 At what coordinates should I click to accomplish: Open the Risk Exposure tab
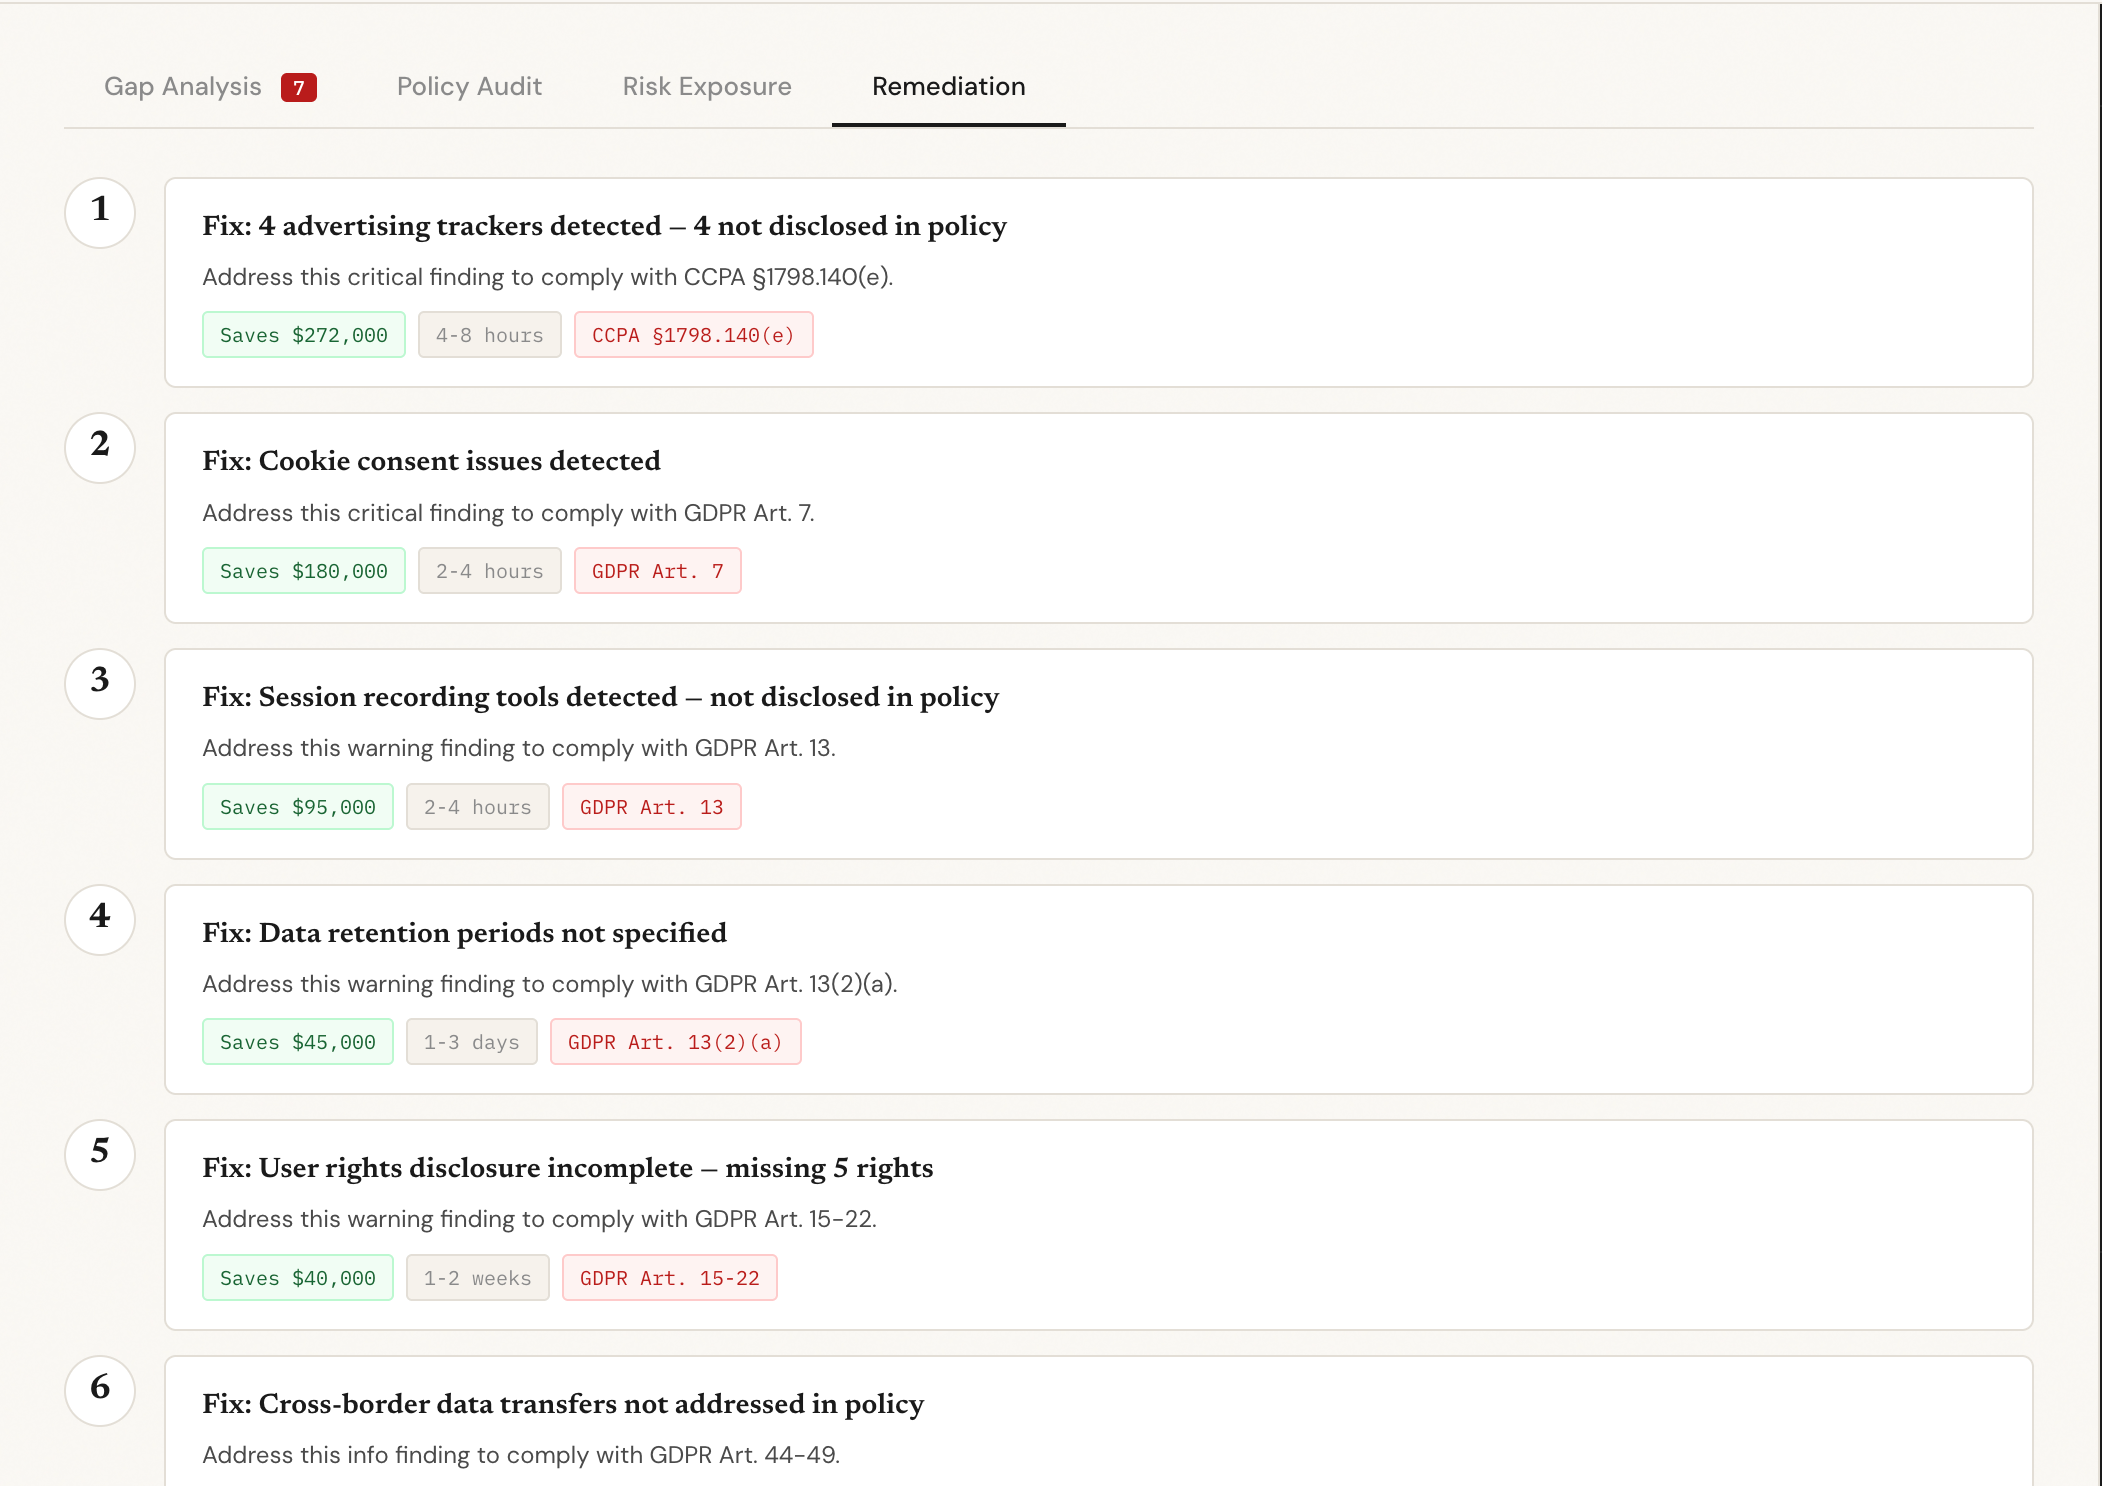pyautogui.click(x=706, y=87)
